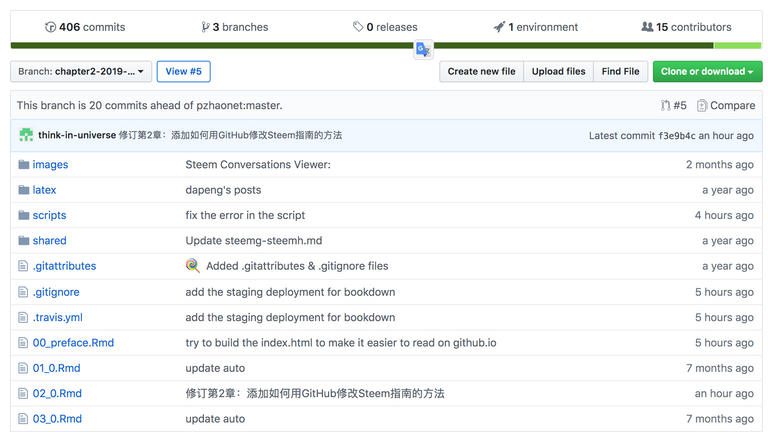Image resolution: width=768 pixels, height=432 pixels.
Task: Open the images folder
Action: pyautogui.click(x=50, y=165)
